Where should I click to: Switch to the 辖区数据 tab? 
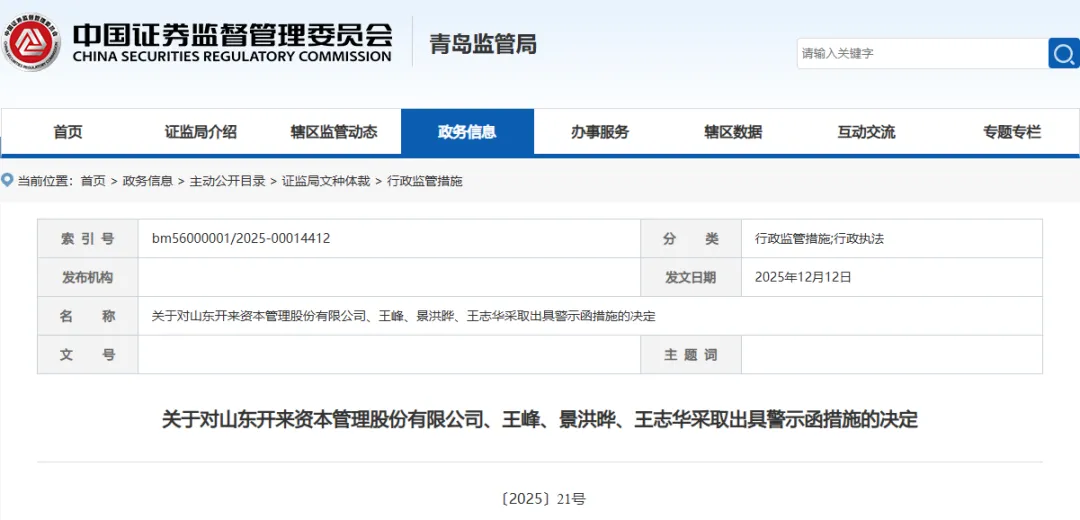tap(733, 132)
